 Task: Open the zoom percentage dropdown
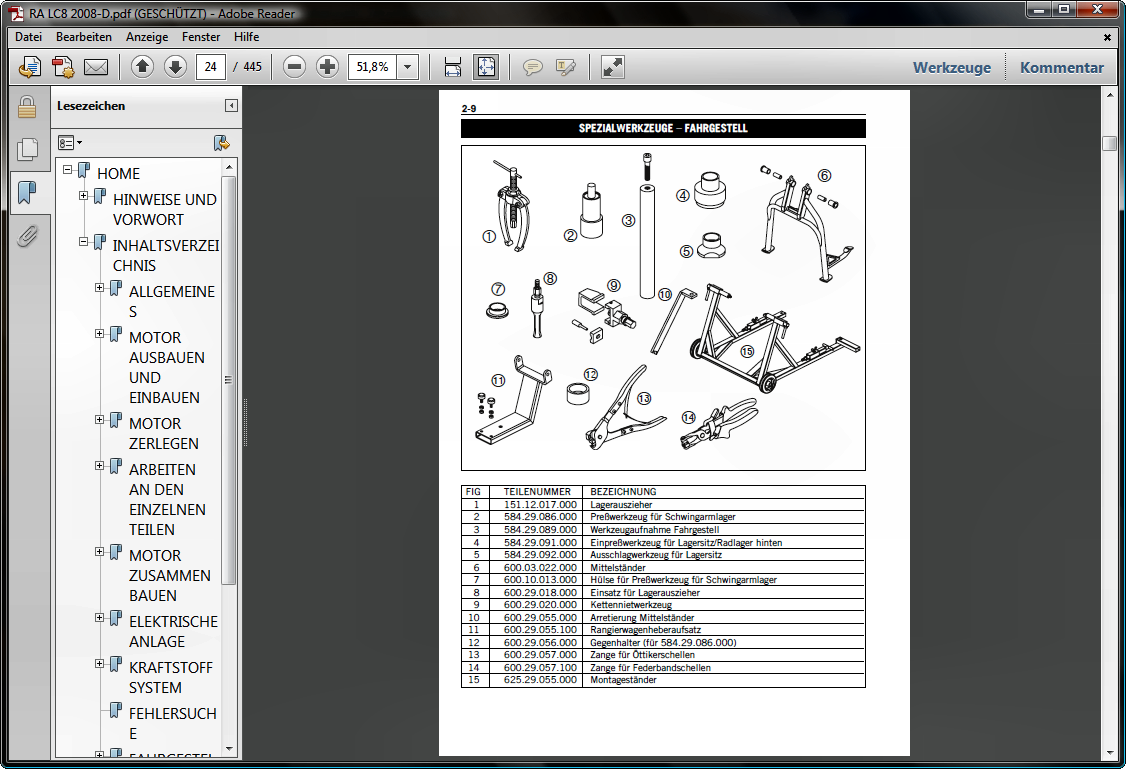tap(407, 68)
